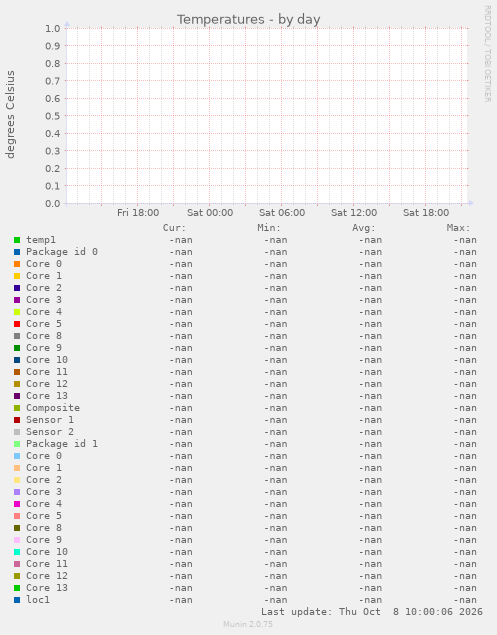Click the gray Sensor 2 legend swatch

tap(17, 432)
